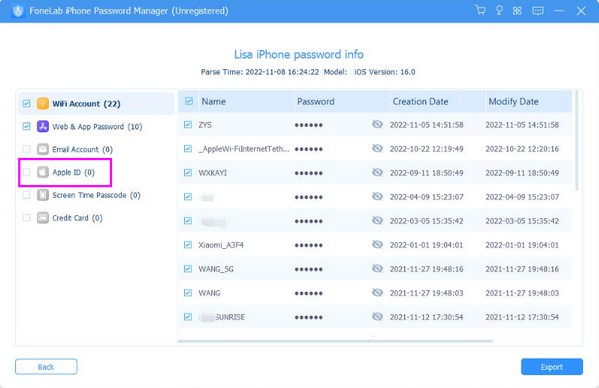Image resolution: width=599 pixels, height=388 pixels.
Task: Close the FoneLab window
Action: 581,11
